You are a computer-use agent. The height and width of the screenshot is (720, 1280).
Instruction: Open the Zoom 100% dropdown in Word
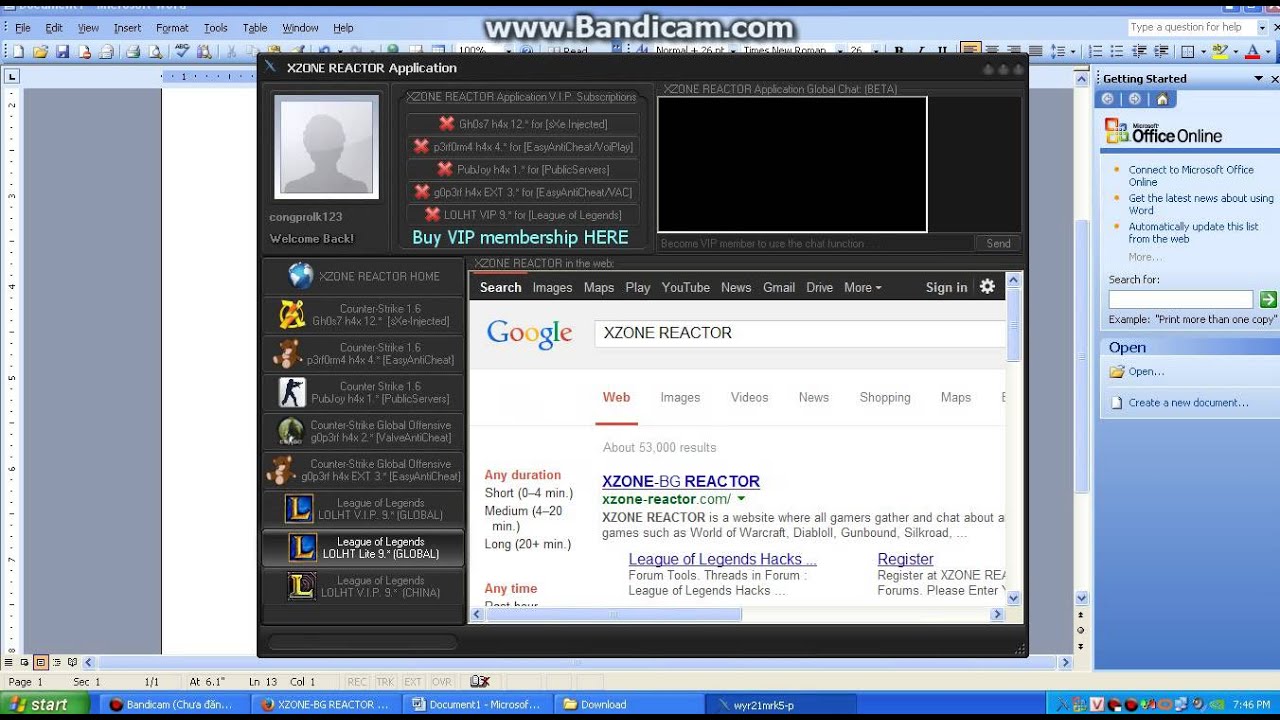pos(508,51)
